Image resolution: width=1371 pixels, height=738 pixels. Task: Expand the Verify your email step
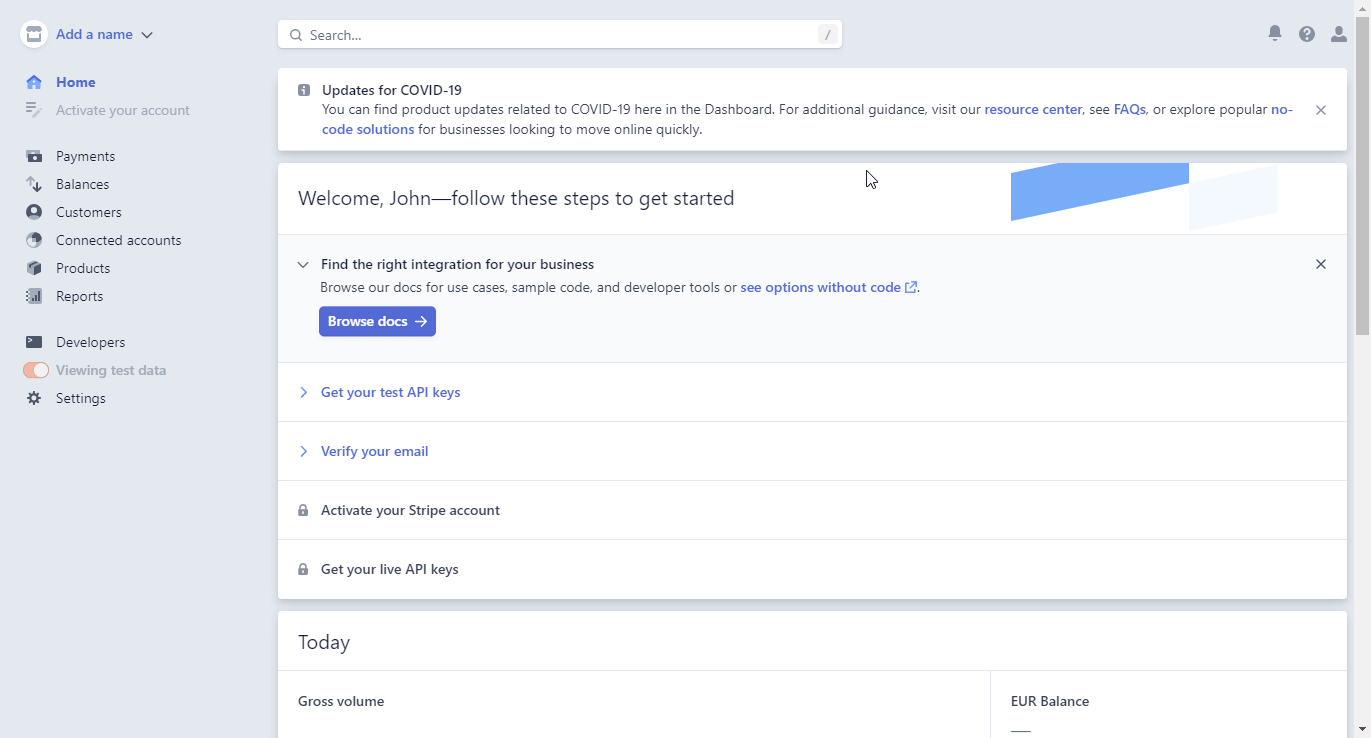point(375,451)
